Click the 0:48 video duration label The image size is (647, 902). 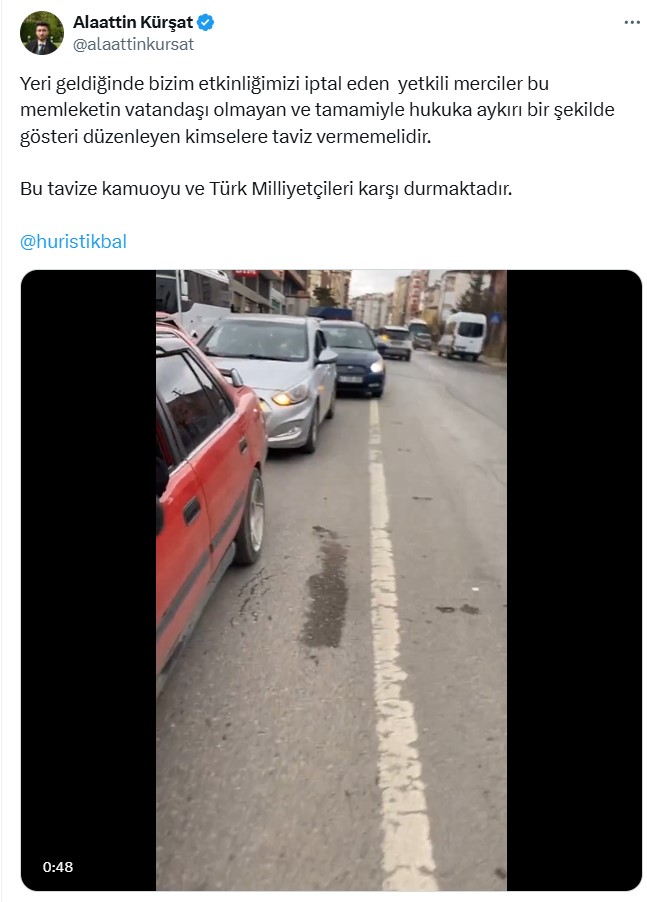coord(58,867)
